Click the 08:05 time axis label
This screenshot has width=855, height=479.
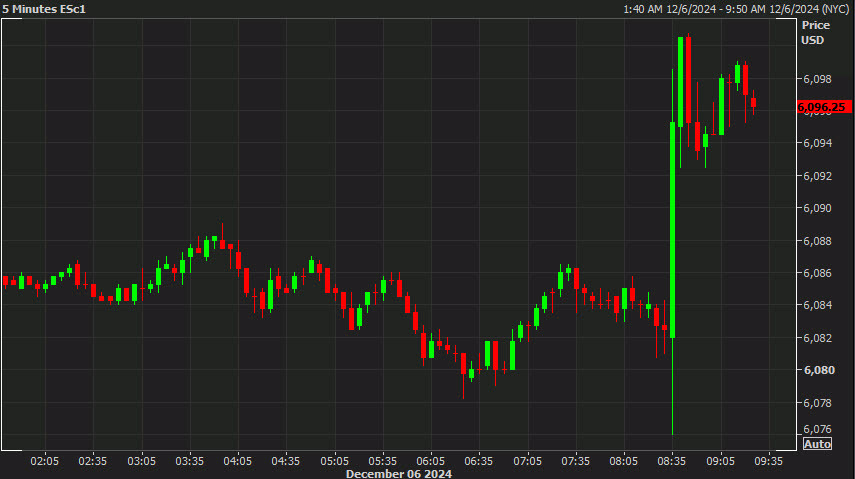[624, 461]
